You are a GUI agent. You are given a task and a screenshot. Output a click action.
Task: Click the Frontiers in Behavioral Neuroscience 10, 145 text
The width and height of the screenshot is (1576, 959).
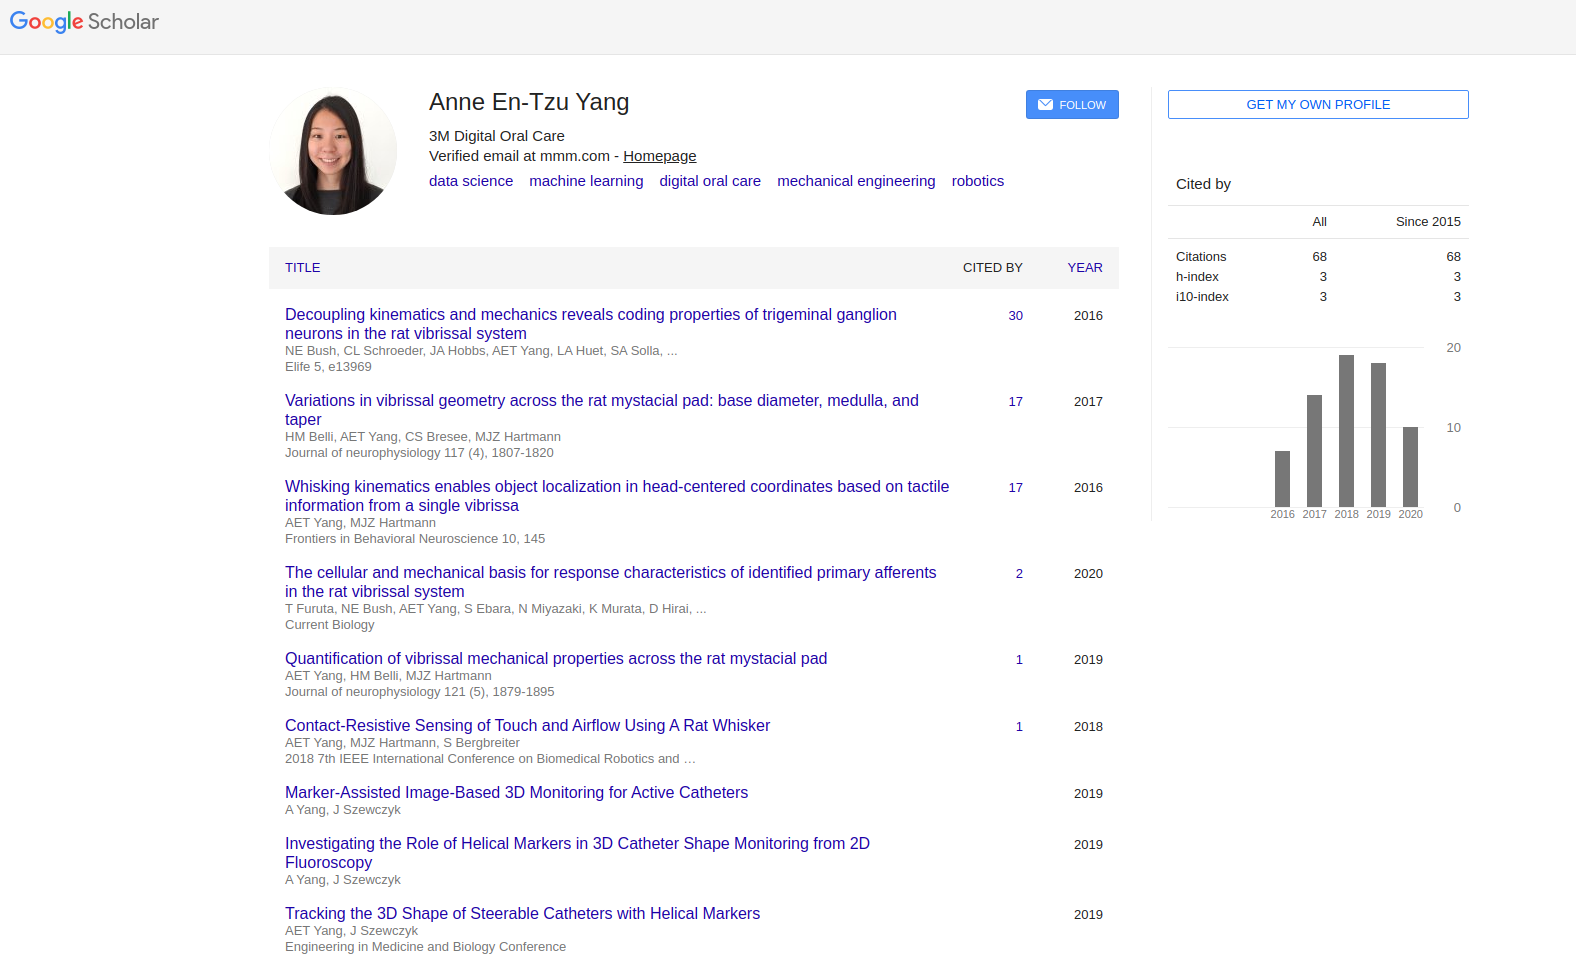click(415, 539)
